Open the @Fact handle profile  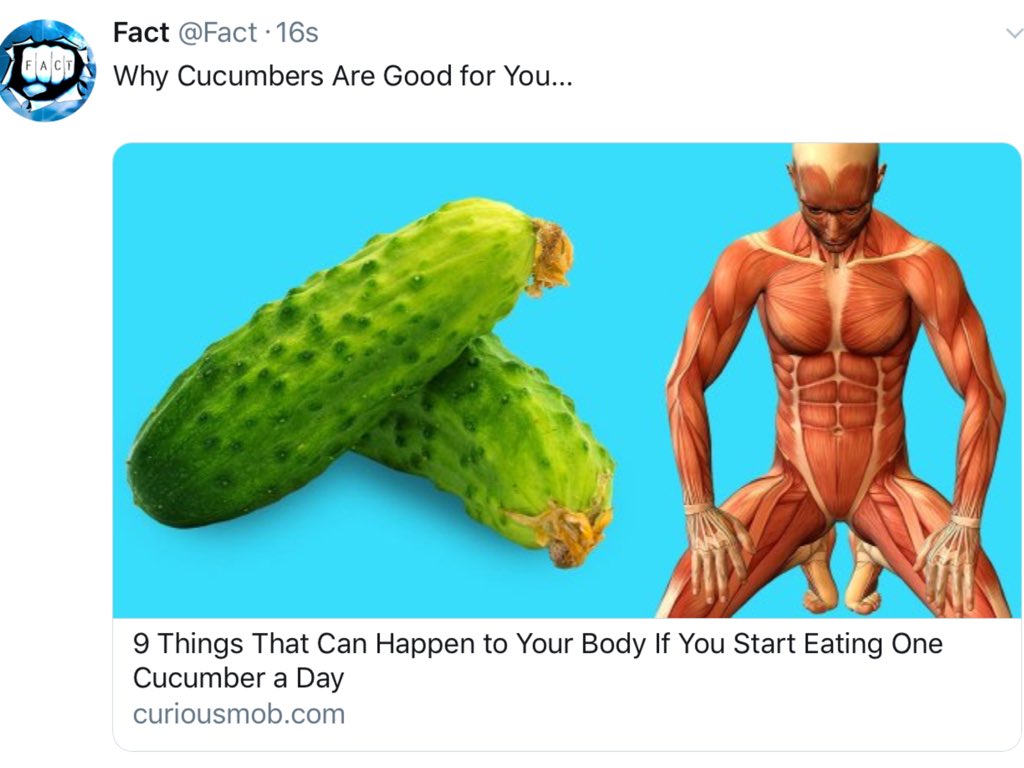(x=217, y=33)
